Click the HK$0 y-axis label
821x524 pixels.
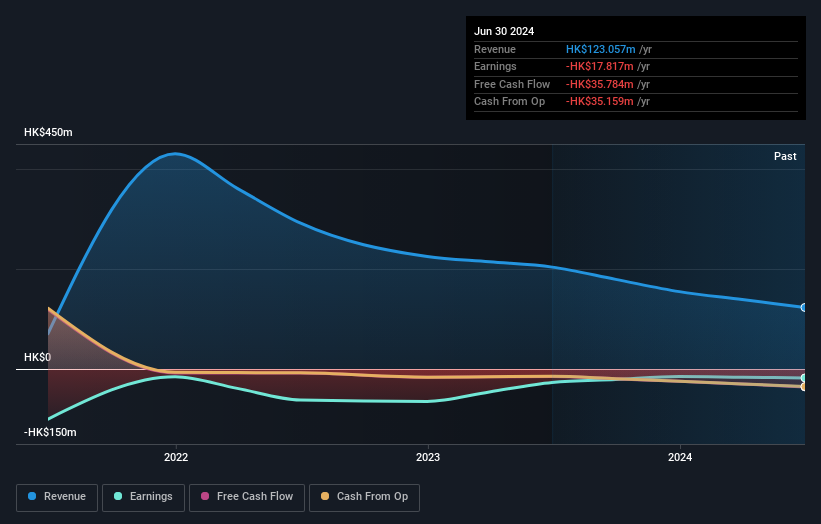38,358
